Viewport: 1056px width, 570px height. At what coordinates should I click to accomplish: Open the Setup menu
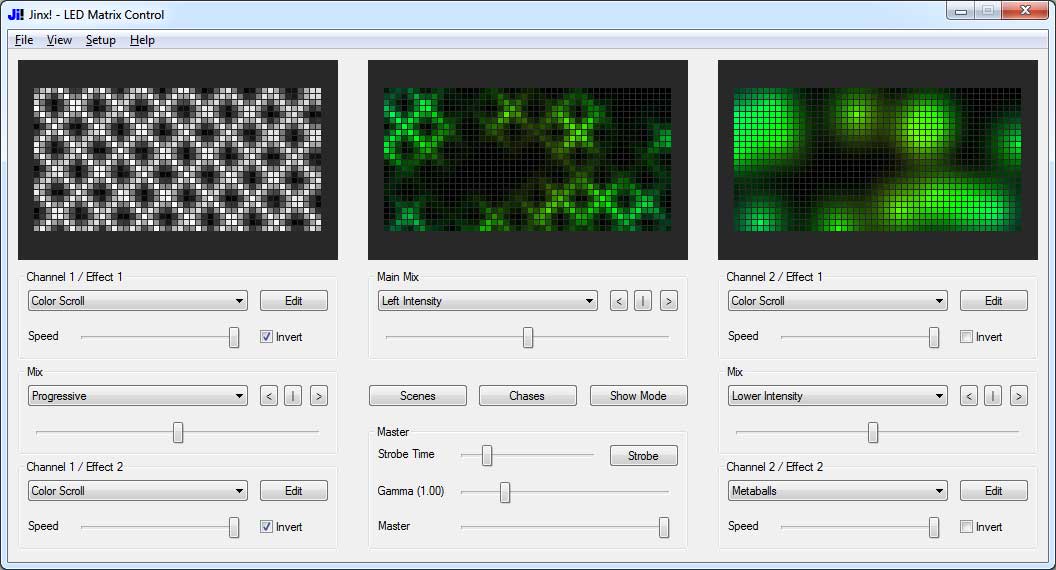click(x=100, y=40)
